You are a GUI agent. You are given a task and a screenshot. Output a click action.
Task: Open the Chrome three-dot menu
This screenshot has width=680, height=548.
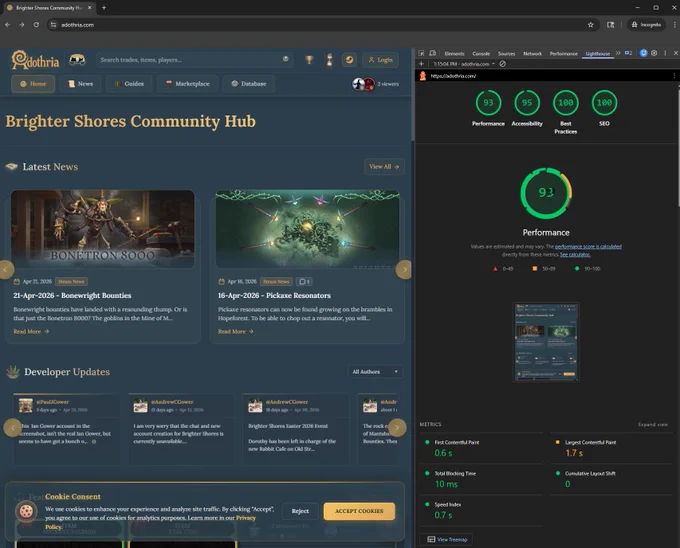pos(674,25)
